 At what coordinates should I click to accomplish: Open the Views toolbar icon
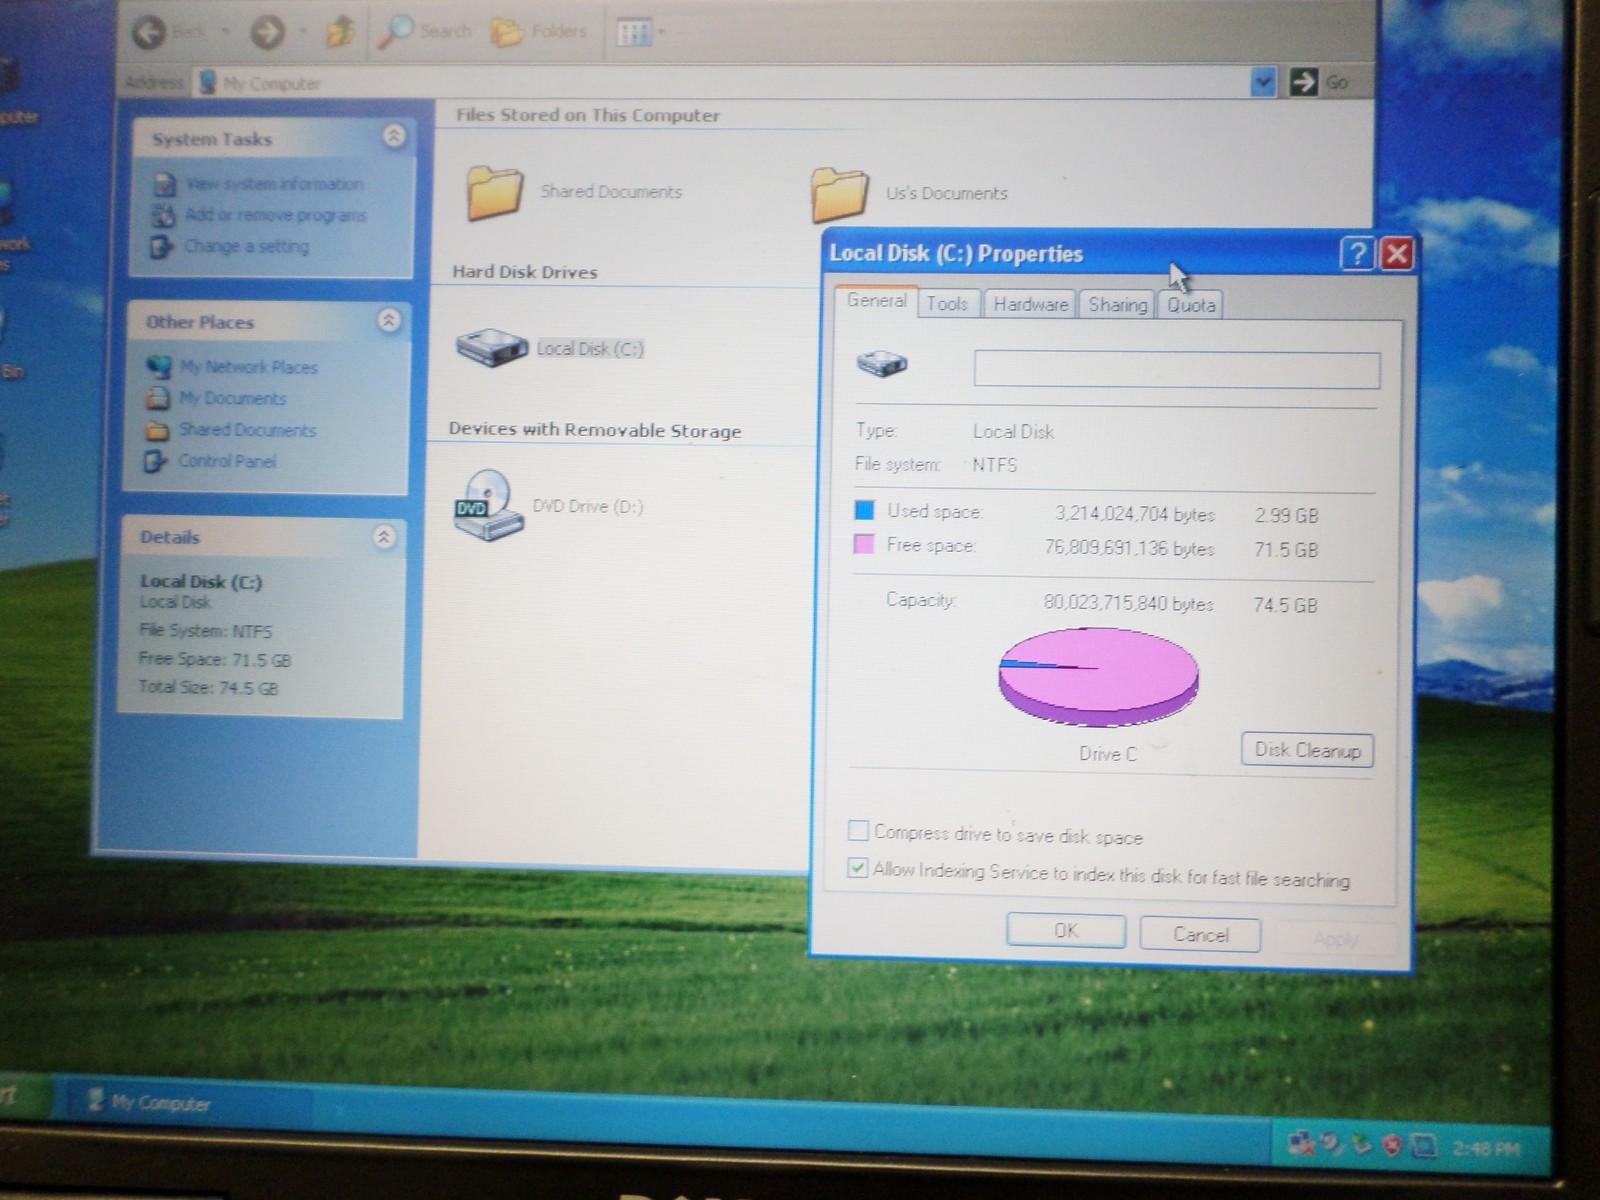[634, 34]
